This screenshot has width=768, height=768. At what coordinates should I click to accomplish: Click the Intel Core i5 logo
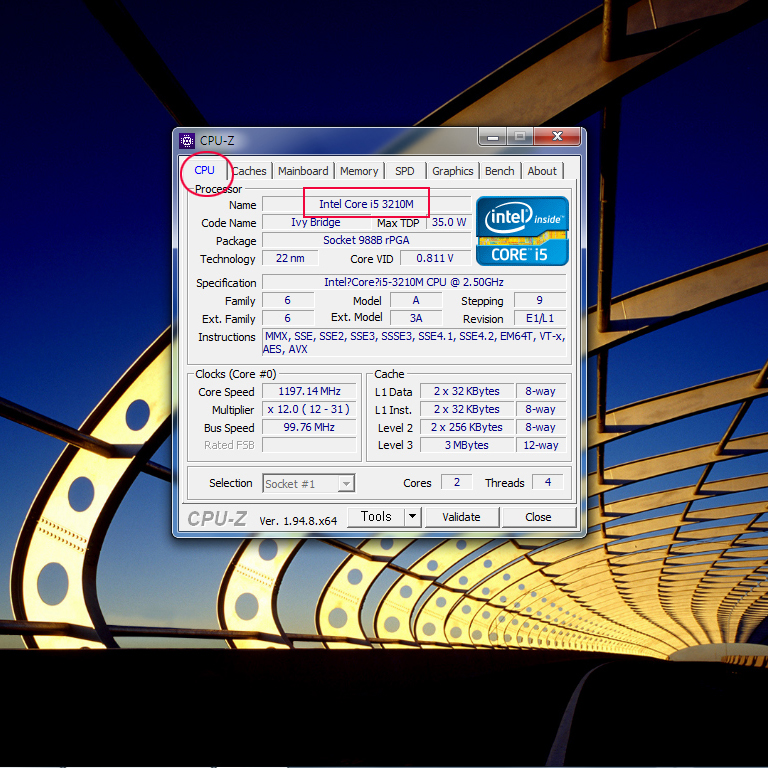click(522, 231)
